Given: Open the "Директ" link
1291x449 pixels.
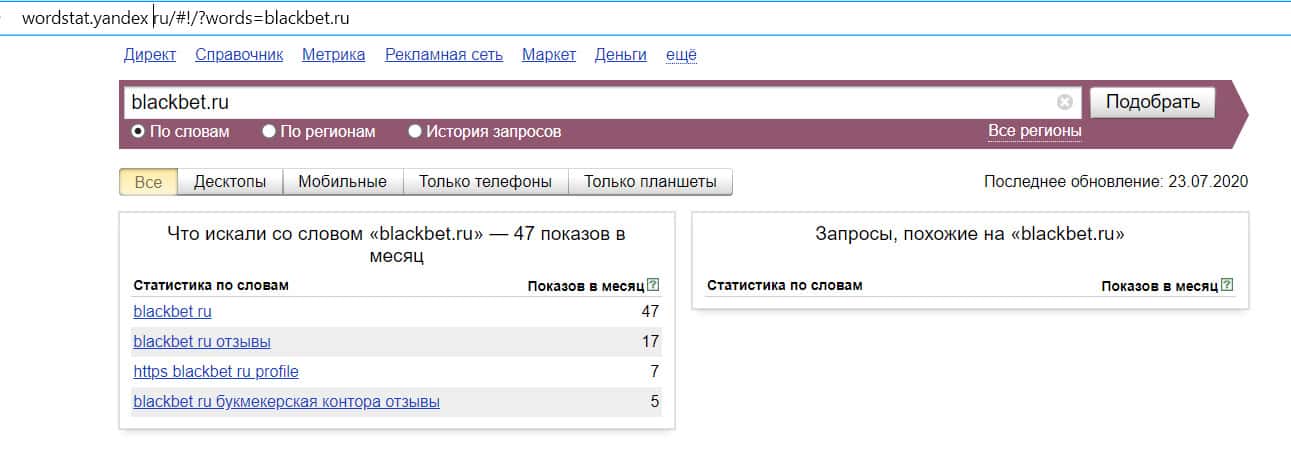Looking at the screenshot, I should [x=150, y=55].
